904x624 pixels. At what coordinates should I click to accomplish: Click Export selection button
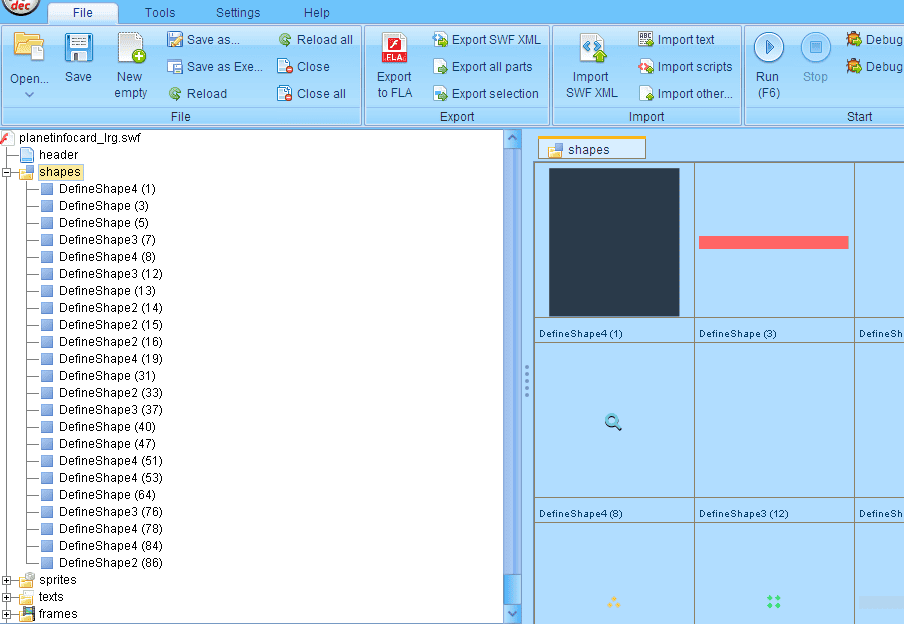[x=485, y=94]
